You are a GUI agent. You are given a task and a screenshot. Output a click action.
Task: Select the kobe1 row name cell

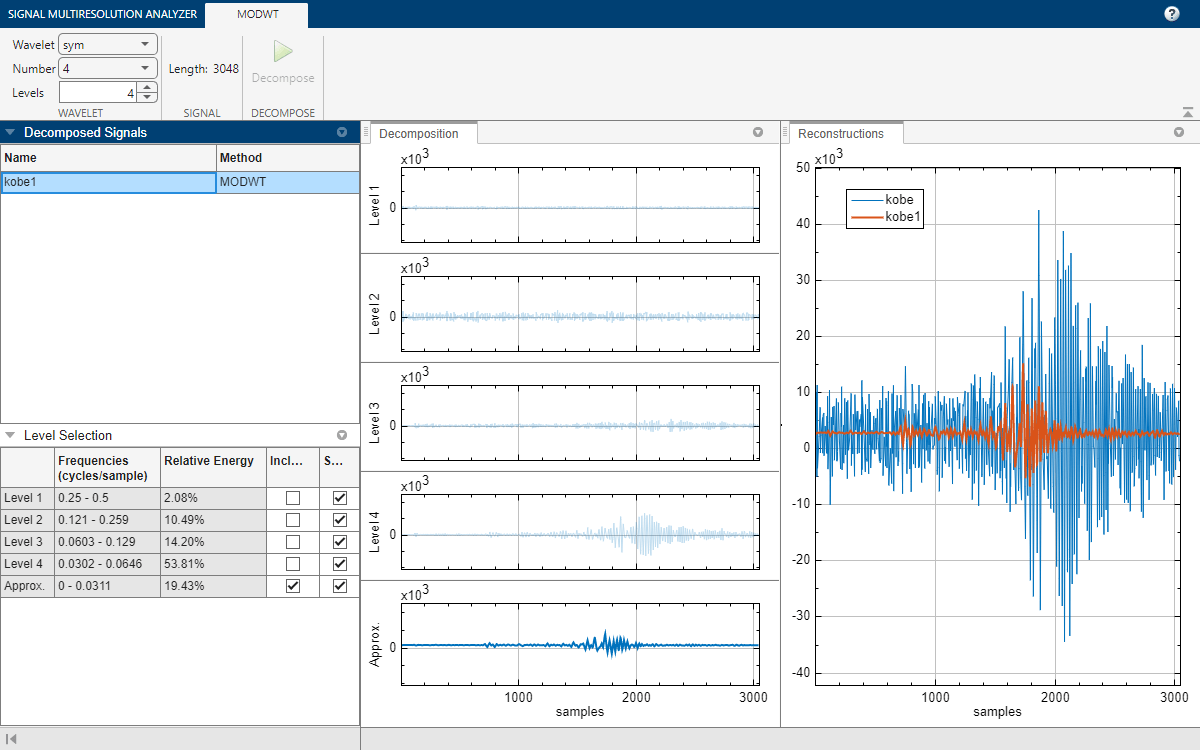[x=108, y=182]
